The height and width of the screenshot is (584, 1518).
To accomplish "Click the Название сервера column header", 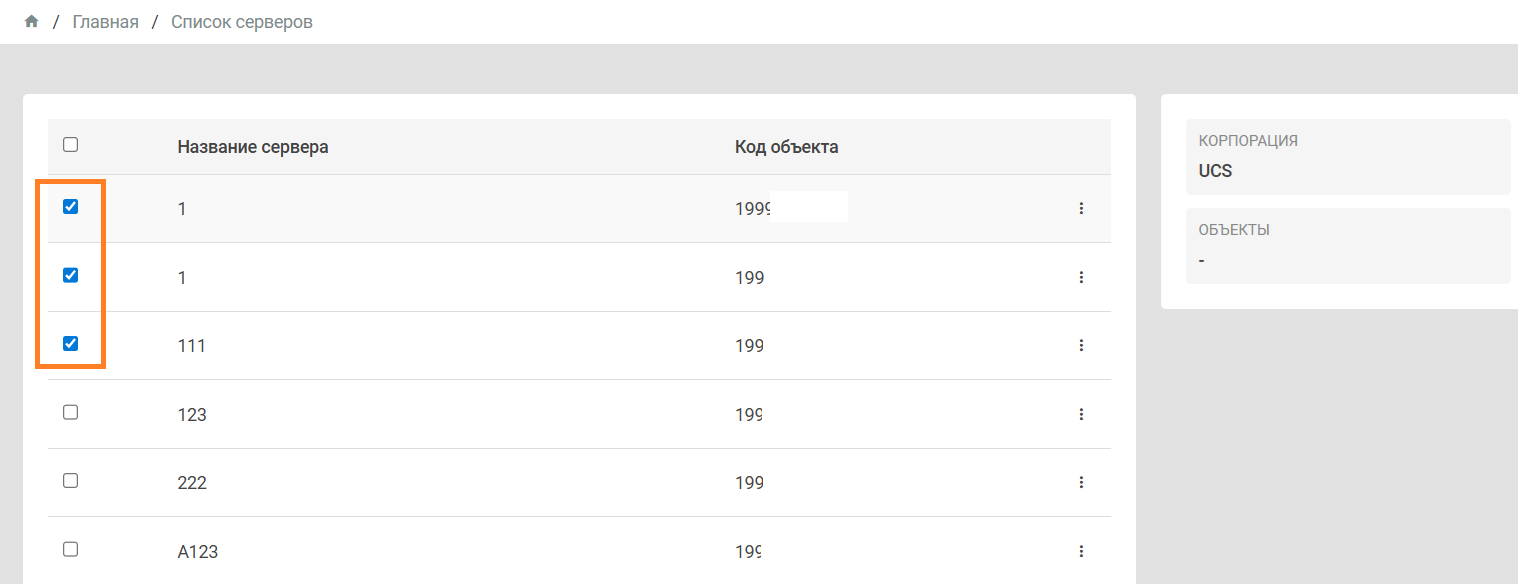I will click(x=253, y=147).
